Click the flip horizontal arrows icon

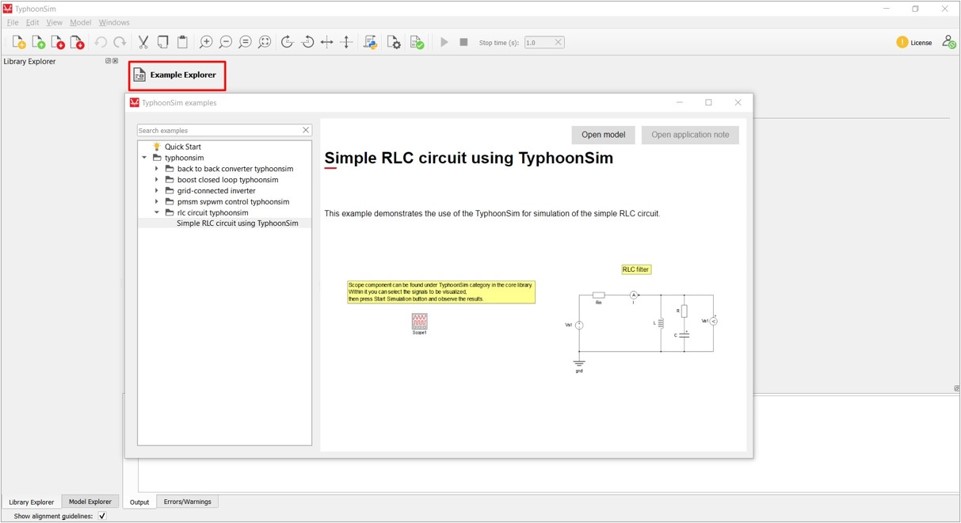tap(327, 42)
